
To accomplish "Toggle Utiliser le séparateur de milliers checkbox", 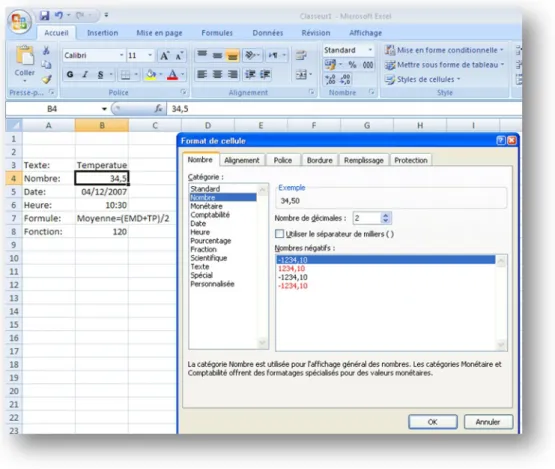I will pos(279,234).
